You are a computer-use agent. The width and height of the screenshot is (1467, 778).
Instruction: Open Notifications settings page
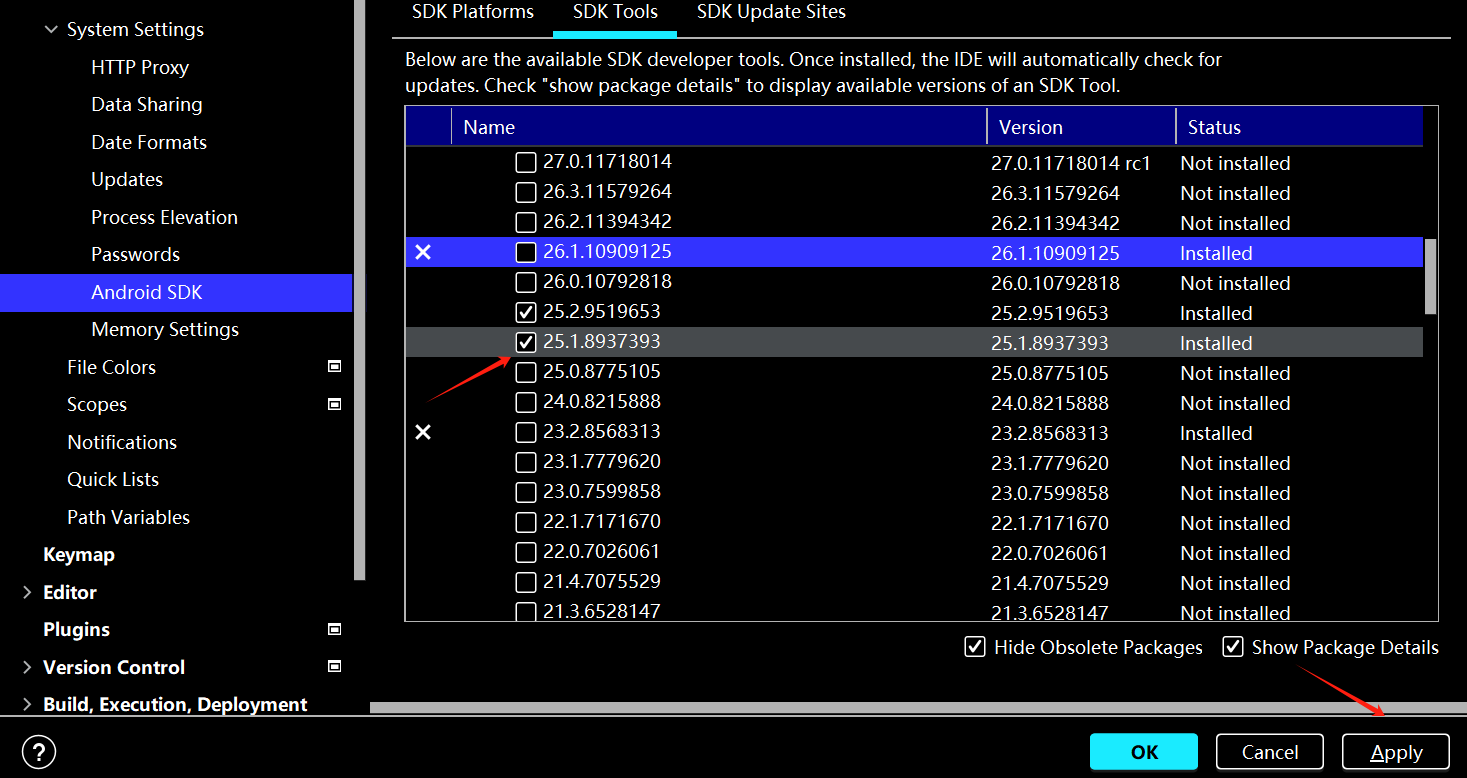pyautogui.click(x=122, y=442)
